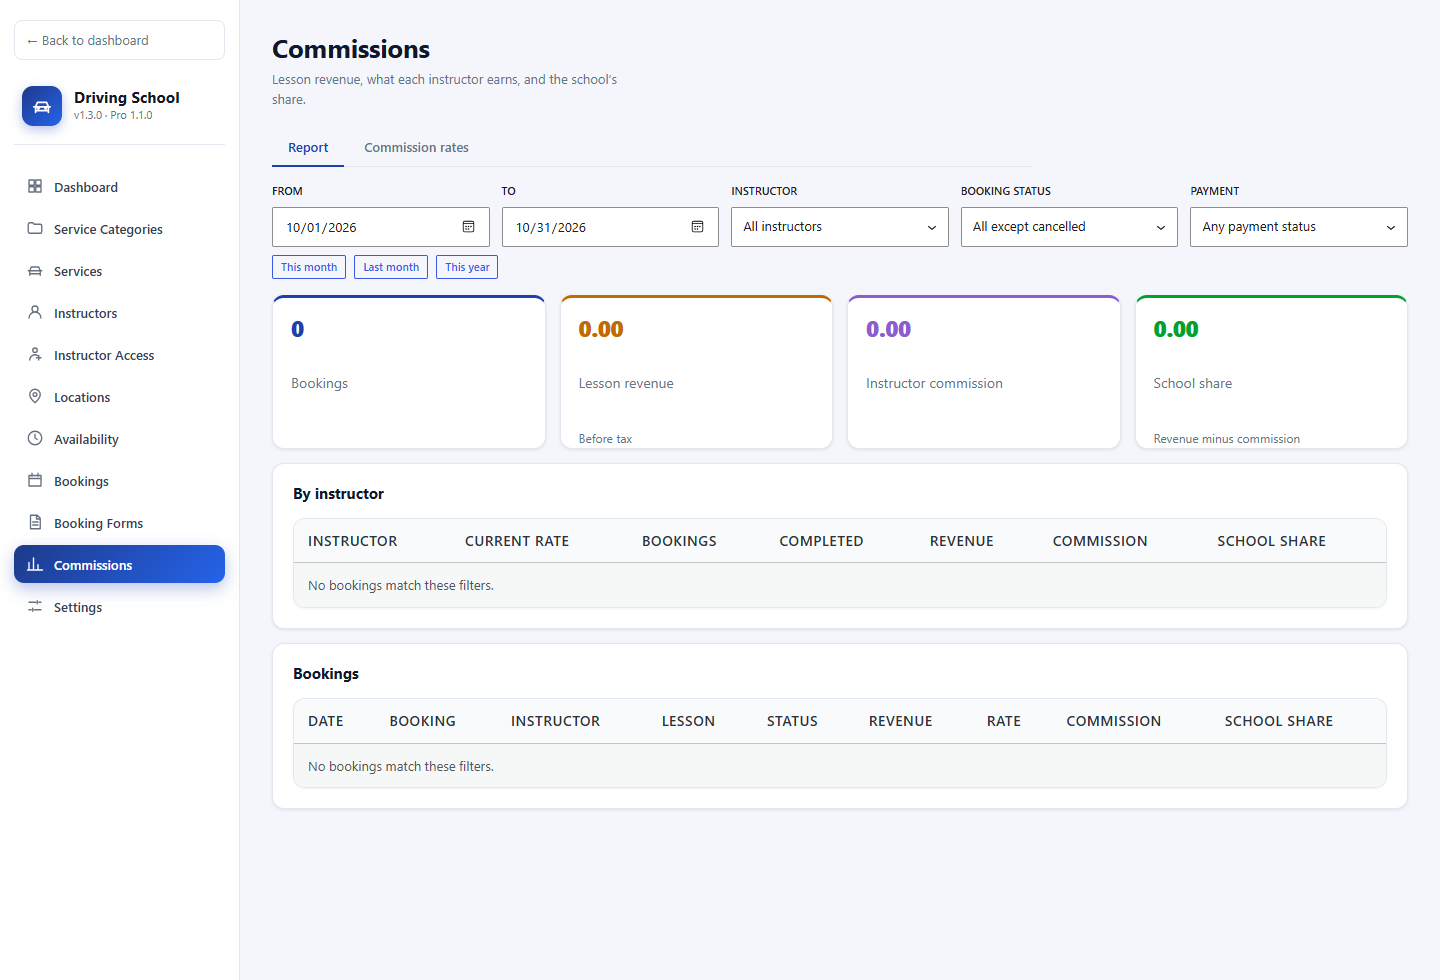Open the Booking Status dropdown
The image size is (1440, 980).
pyautogui.click(x=1069, y=227)
